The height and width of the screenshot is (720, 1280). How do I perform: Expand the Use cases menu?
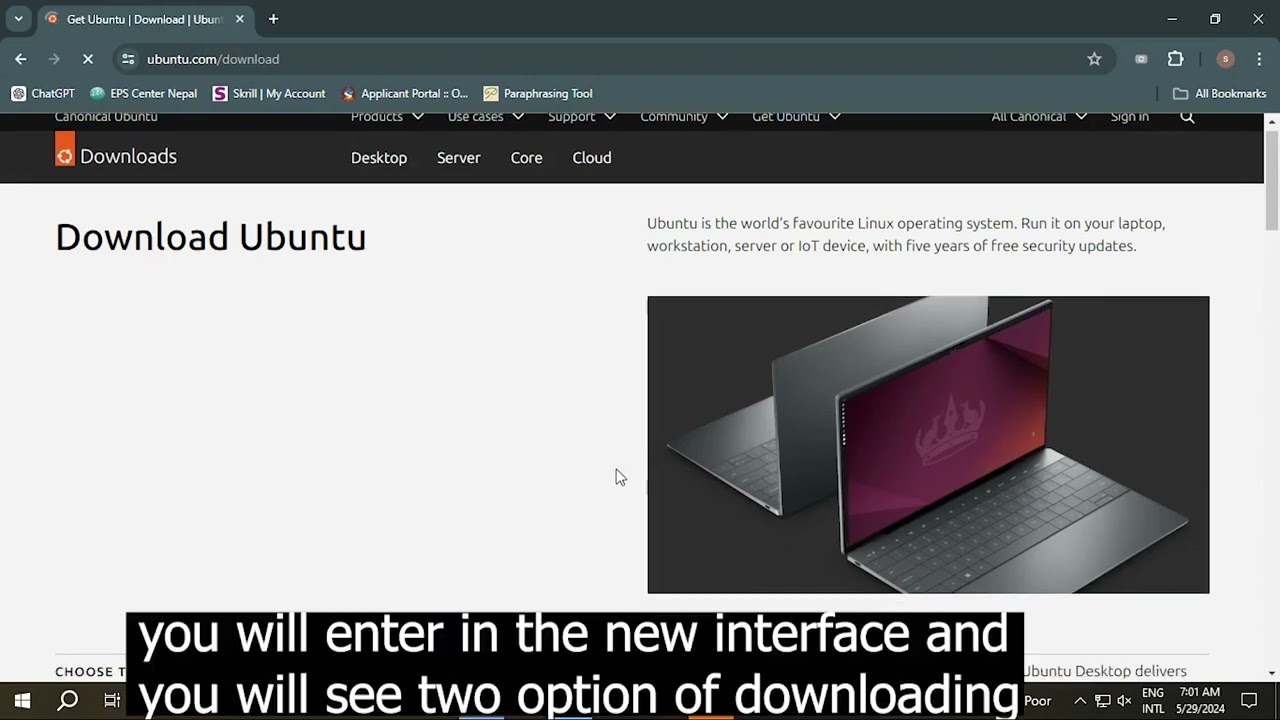point(486,117)
